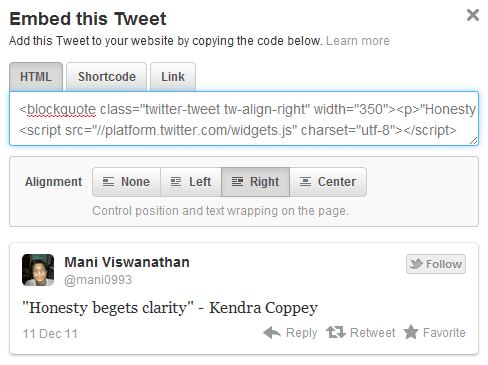Click the Favorite star icon

pyautogui.click(x=411, y=332)
